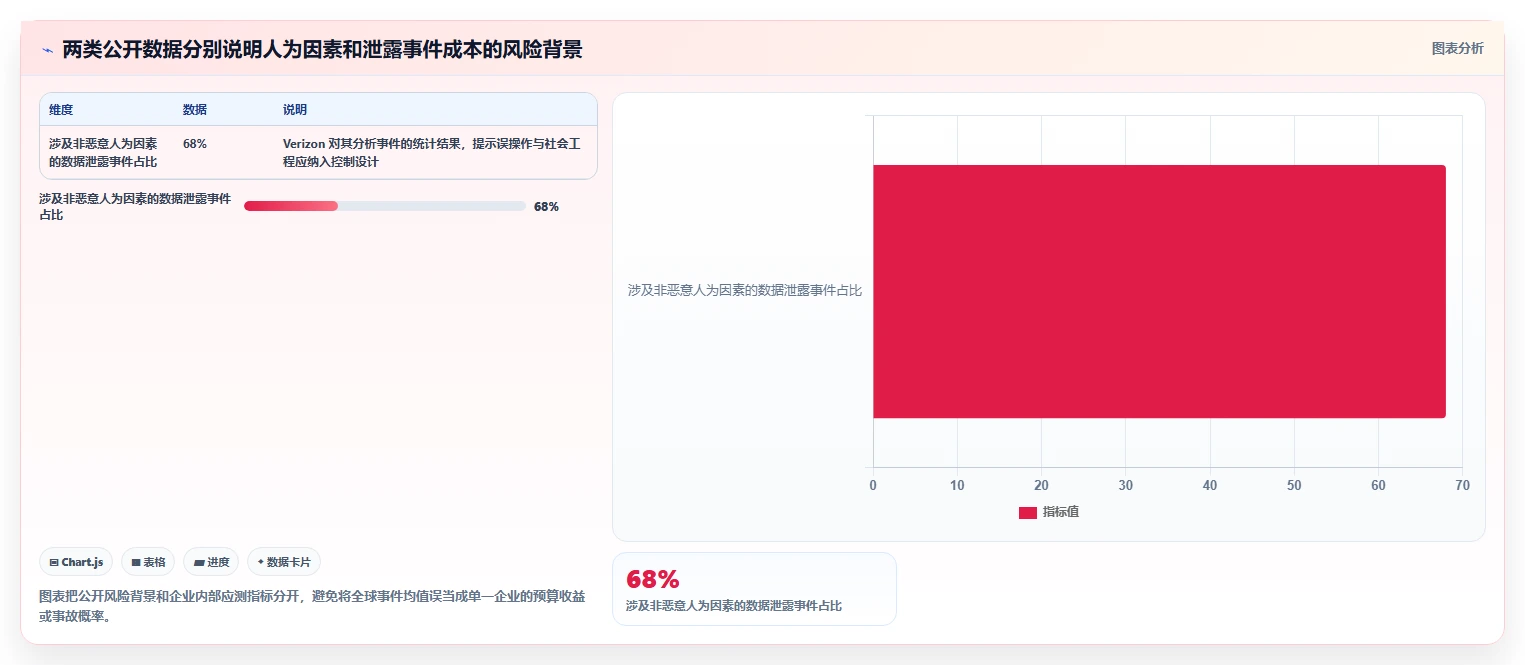This screenshot has height=665, width=1525.
Task: Click the large red 68% data card value
Action: 652,579
